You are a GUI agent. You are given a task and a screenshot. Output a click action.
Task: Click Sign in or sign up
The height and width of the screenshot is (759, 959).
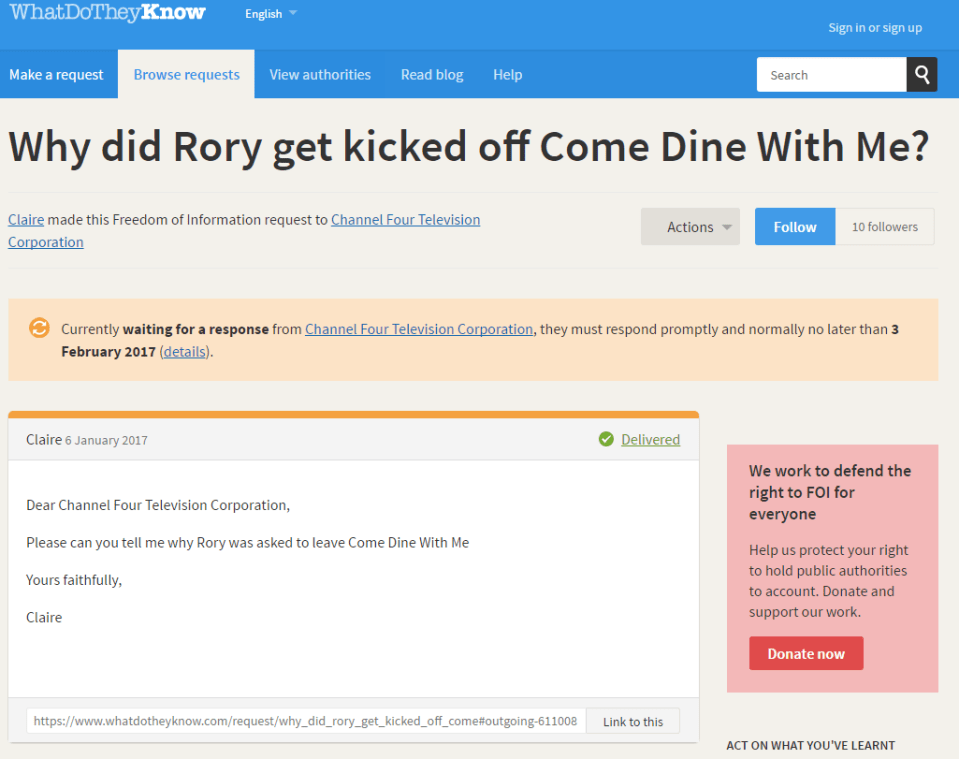tap(875, 28)
